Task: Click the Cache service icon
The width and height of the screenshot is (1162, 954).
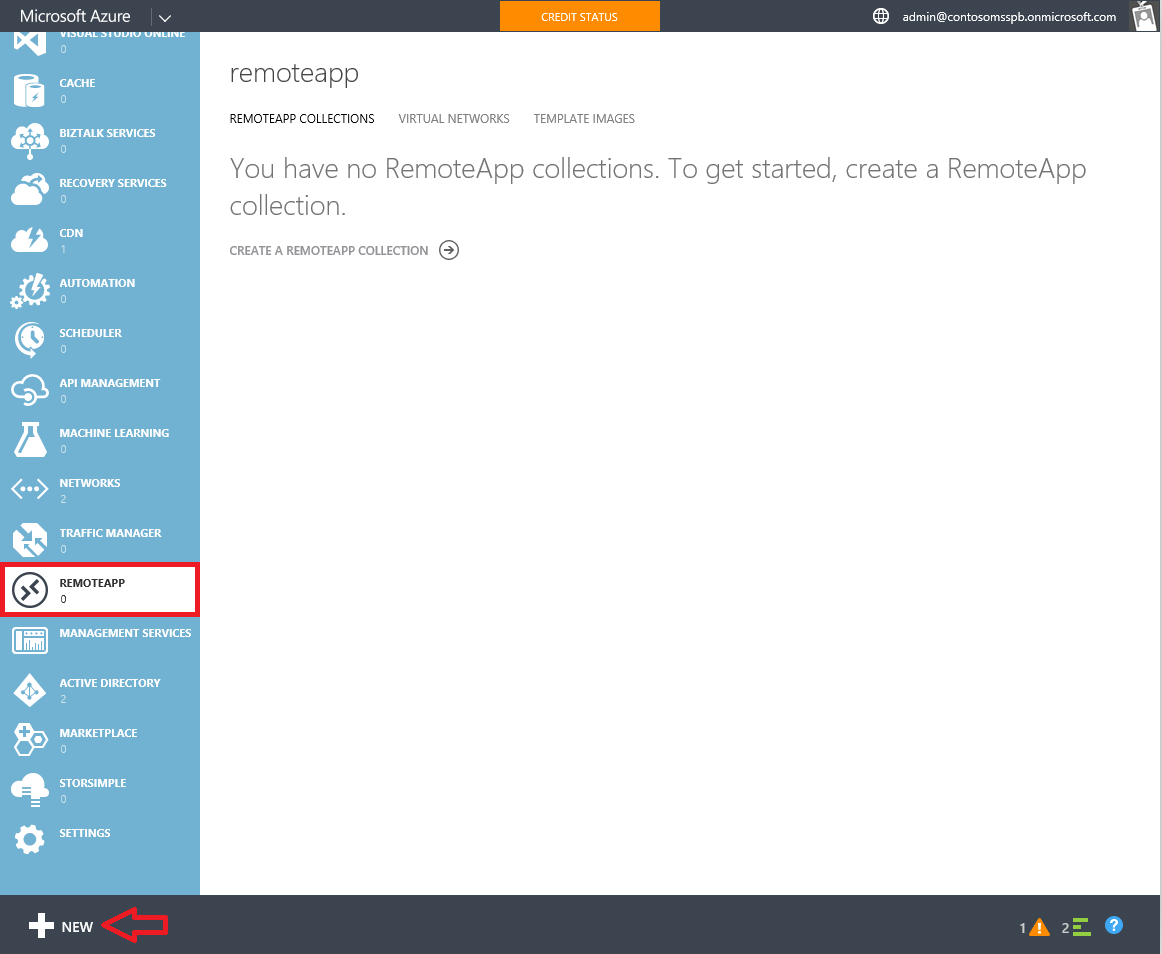Action: tap(30, 90)
